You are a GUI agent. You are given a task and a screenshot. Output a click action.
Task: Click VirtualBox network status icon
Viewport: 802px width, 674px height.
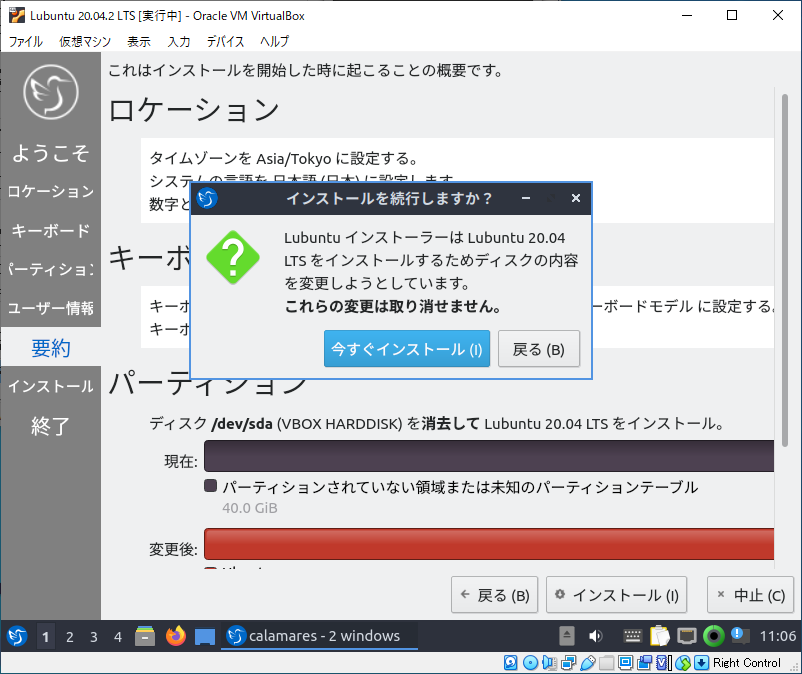[568, 663]
